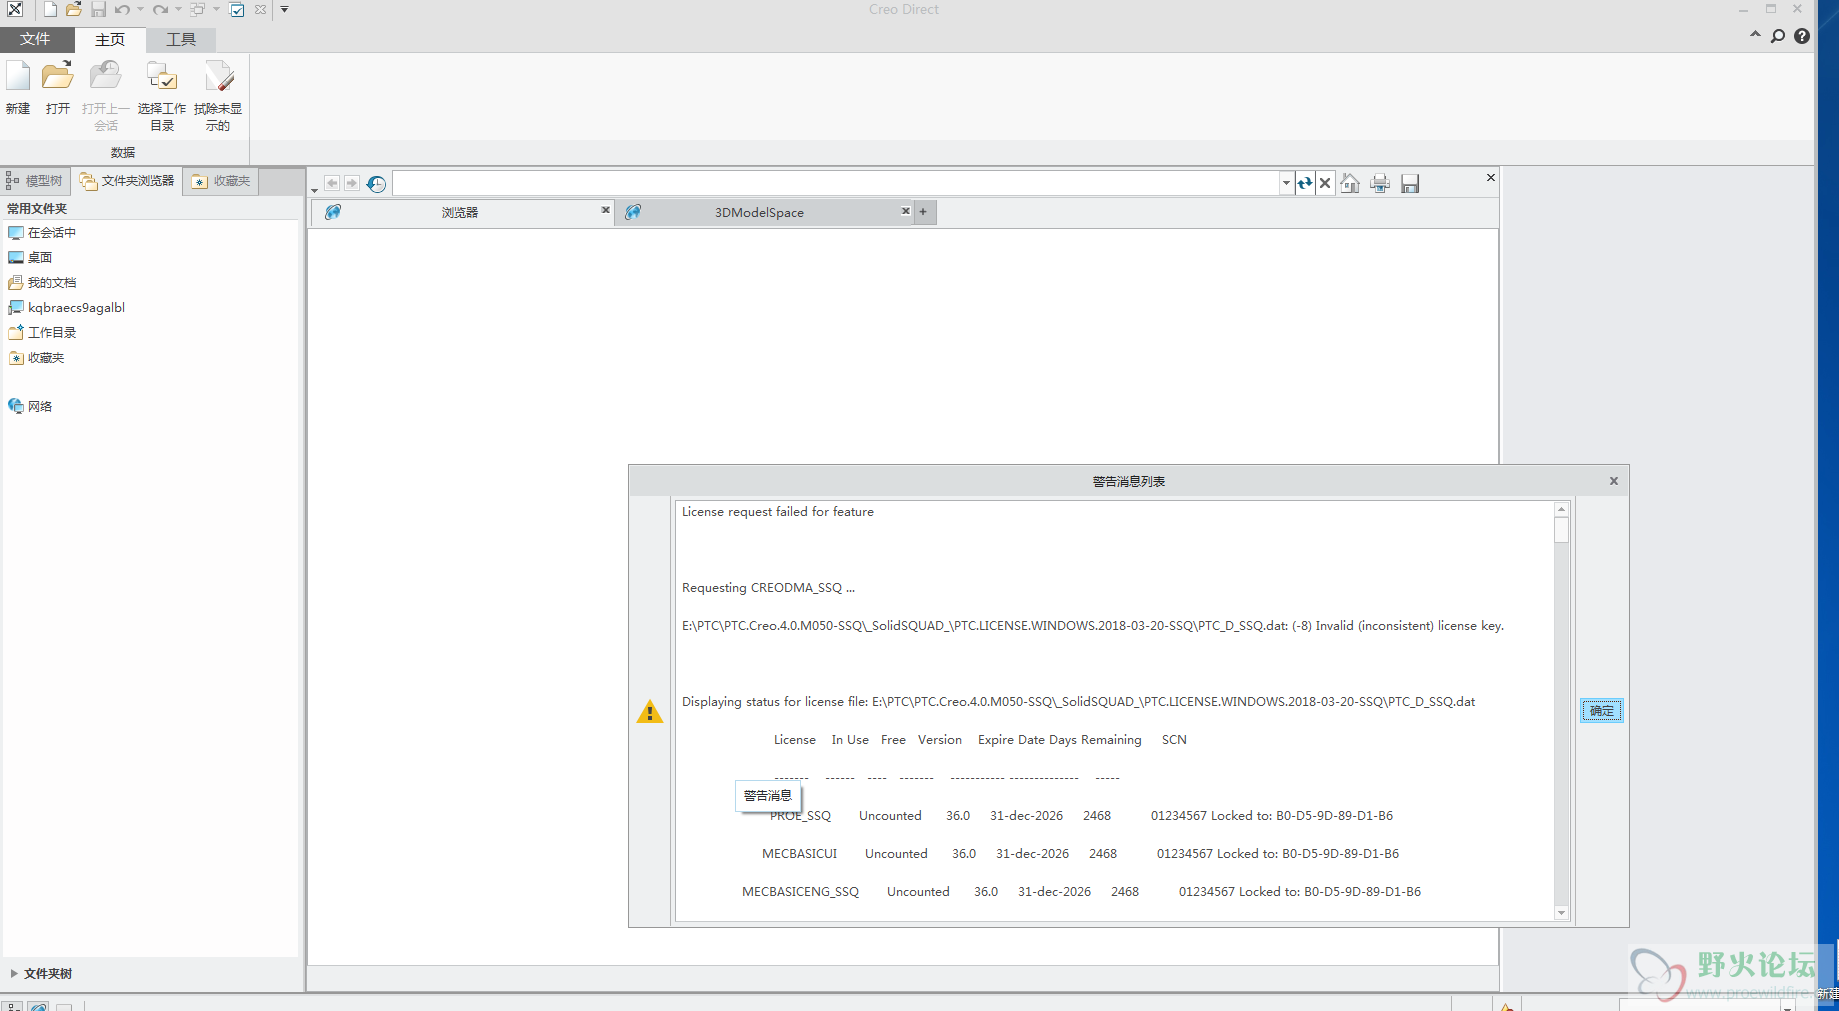Switch to the 主页 ribbon tab

pyautogui.click(x=110, y=39)
